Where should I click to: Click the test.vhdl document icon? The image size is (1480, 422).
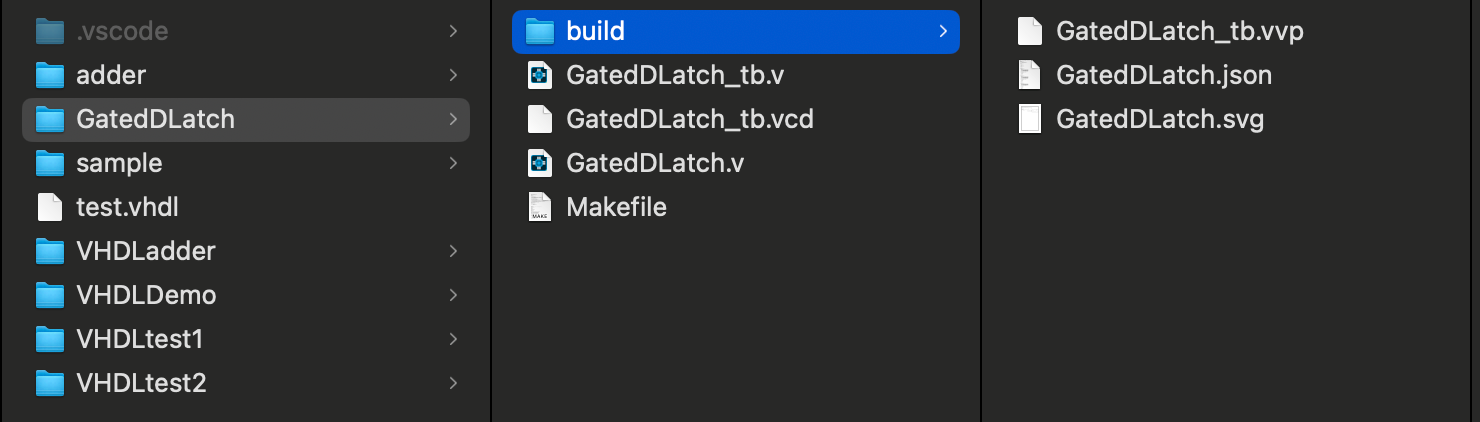tap(49, 207)
